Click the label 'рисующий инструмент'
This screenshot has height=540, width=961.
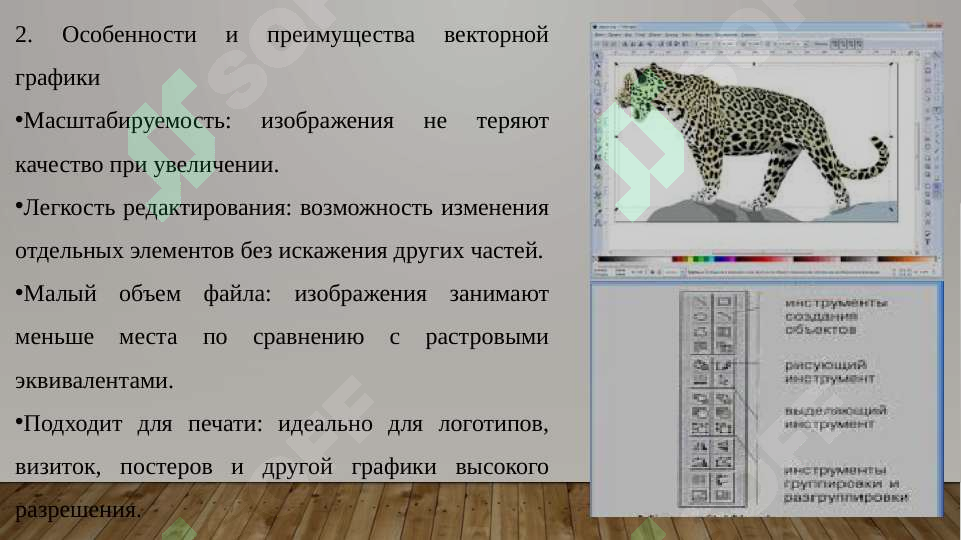pyautogui.click(x=829, y=371)
